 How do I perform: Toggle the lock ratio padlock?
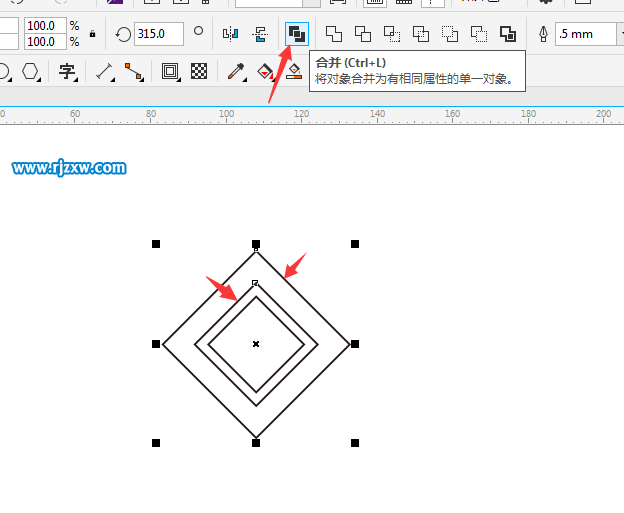pos(92,34)
